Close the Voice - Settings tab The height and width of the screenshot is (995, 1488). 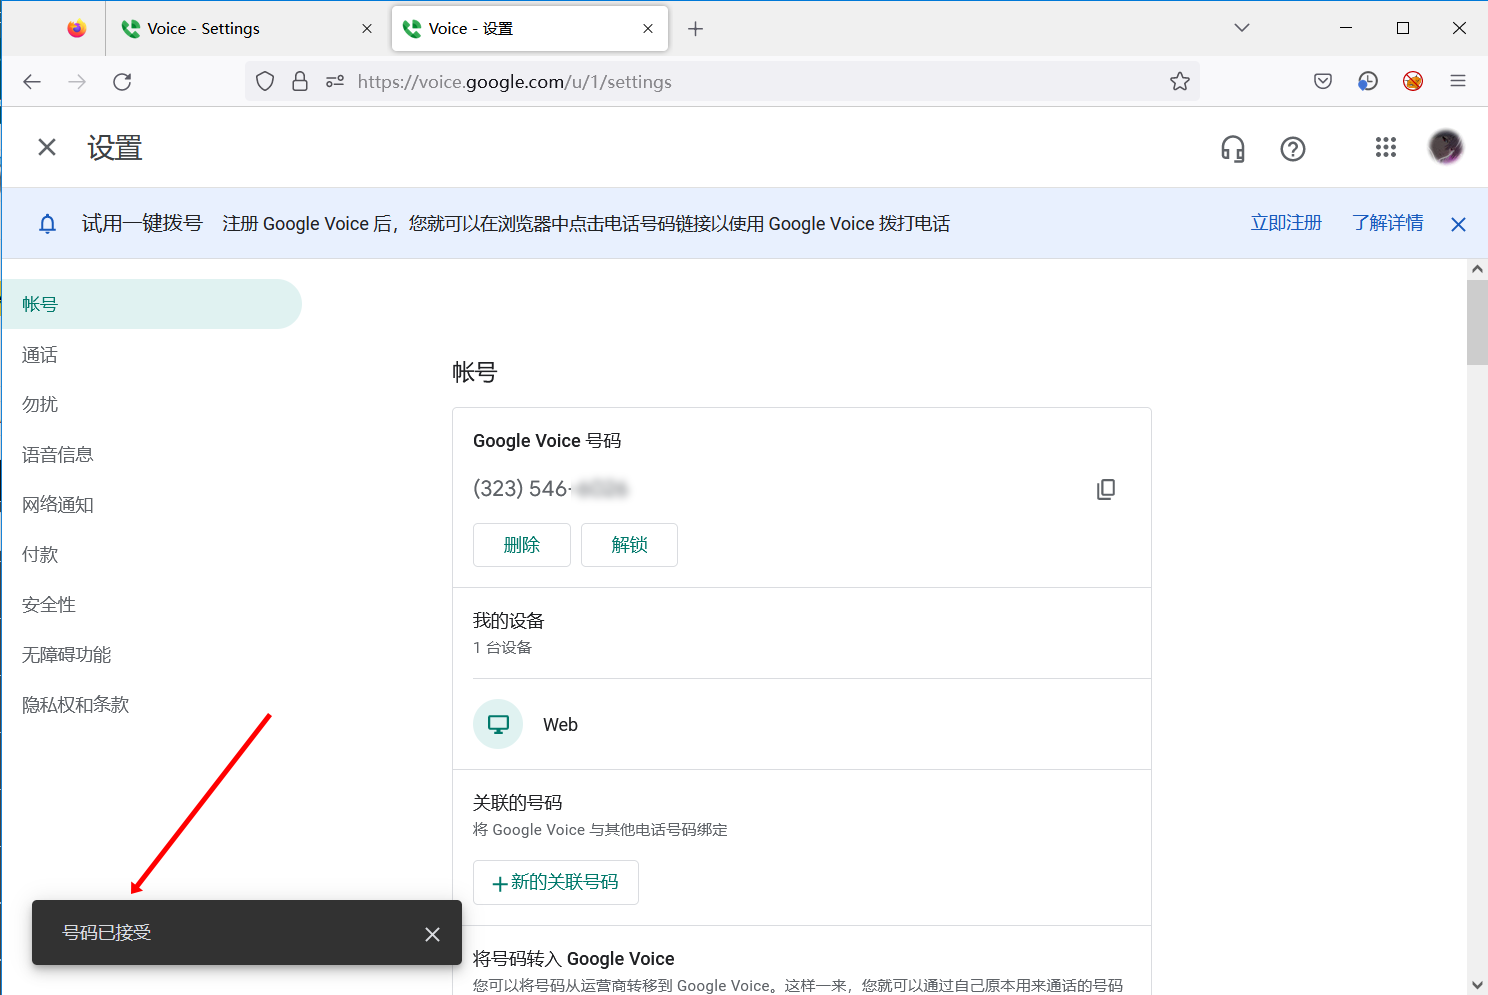[x=367, y=29]
